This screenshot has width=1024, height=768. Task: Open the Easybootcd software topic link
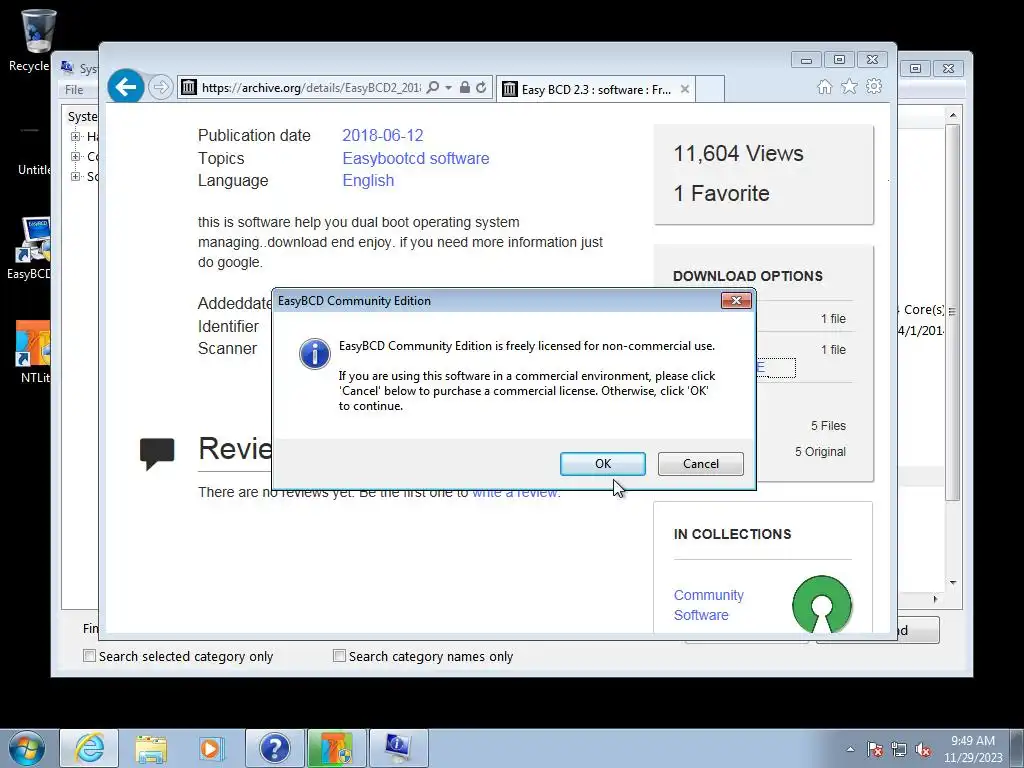[415, 158]
